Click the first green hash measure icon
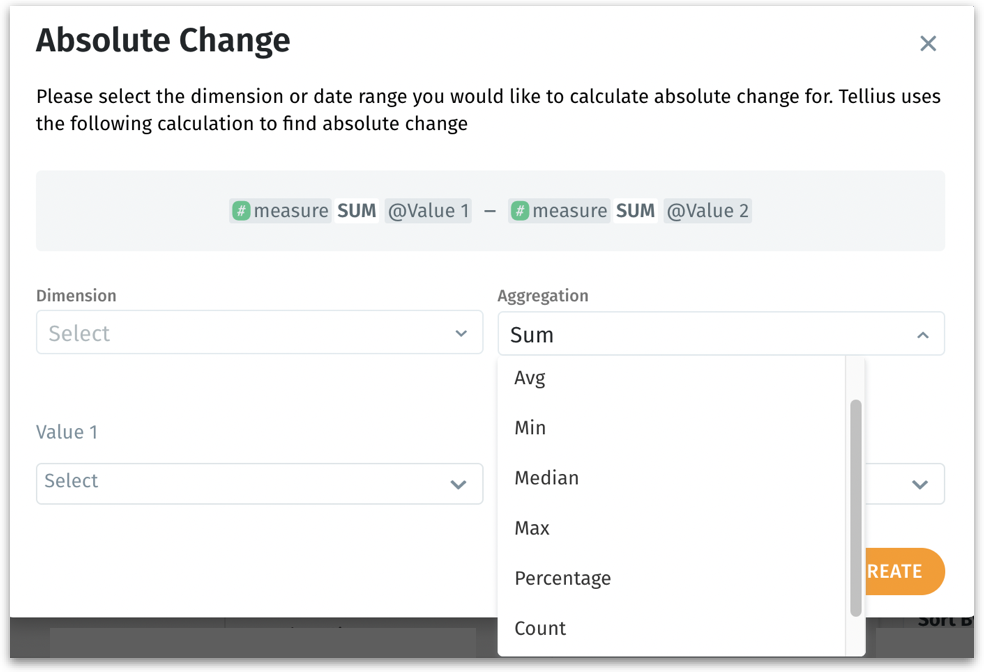Viewport: 984px width, 672px height. [x=241, y=211]
